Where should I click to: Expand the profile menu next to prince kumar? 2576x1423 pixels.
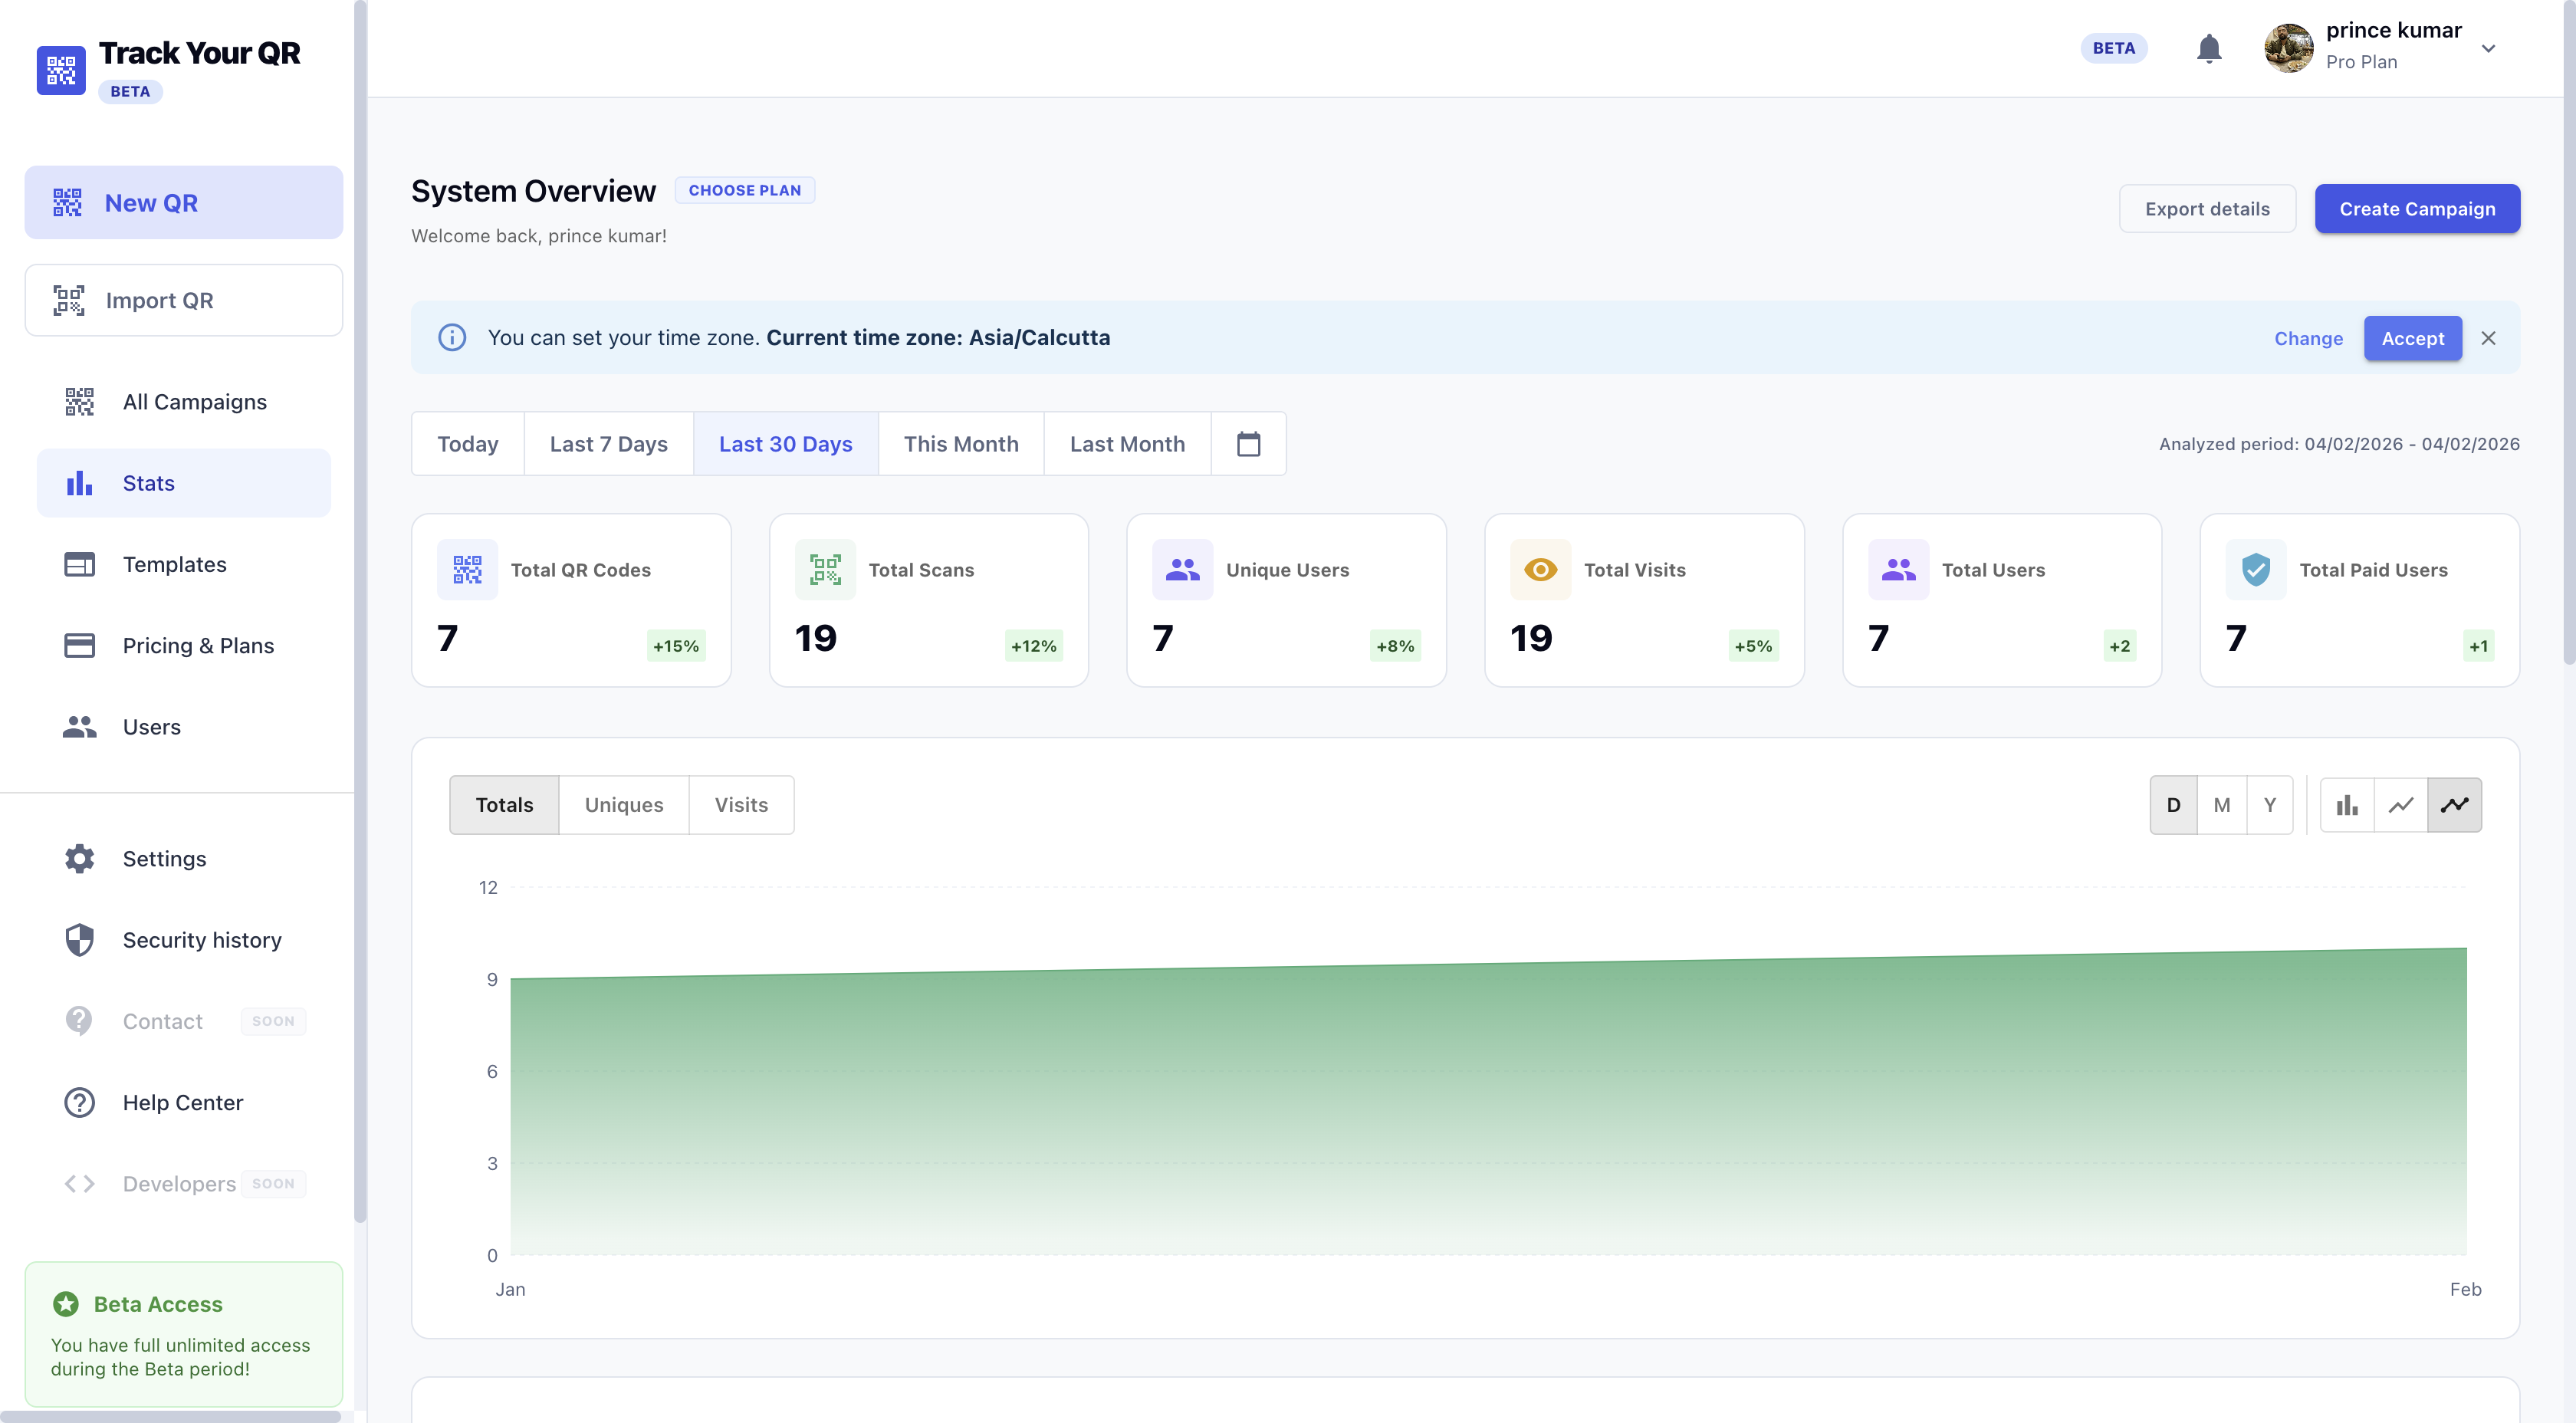tap(2489, 47)
